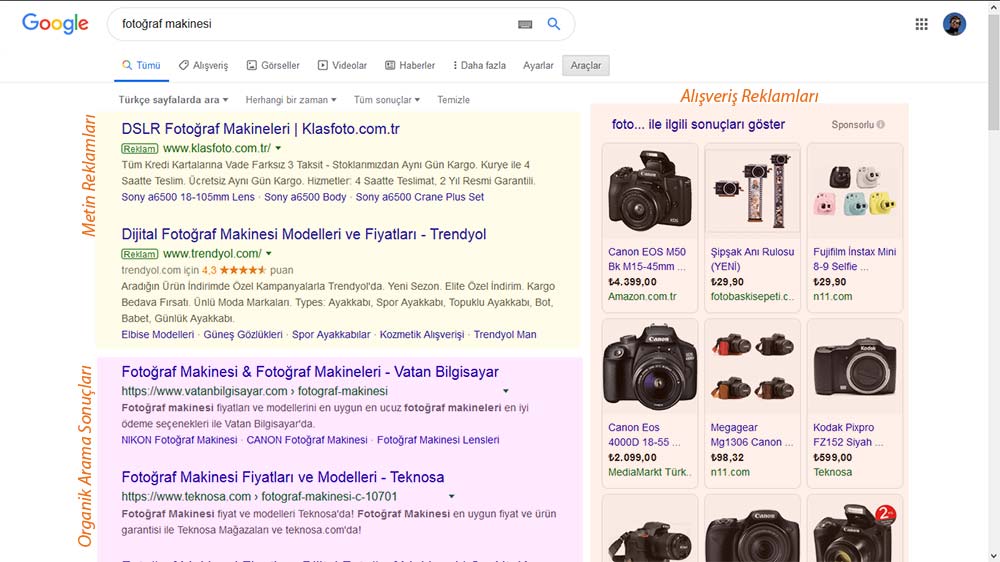Click foto... ile ilgili sonuçları göster

tap(698, 124)
